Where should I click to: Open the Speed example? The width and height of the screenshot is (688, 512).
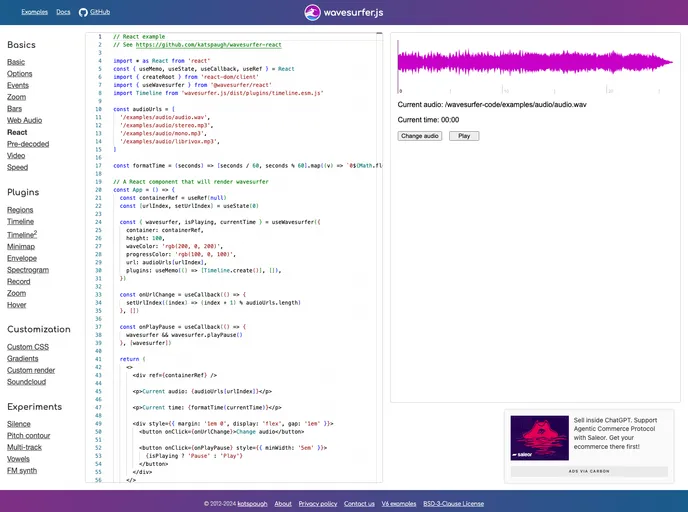click(x=18, y=167)
